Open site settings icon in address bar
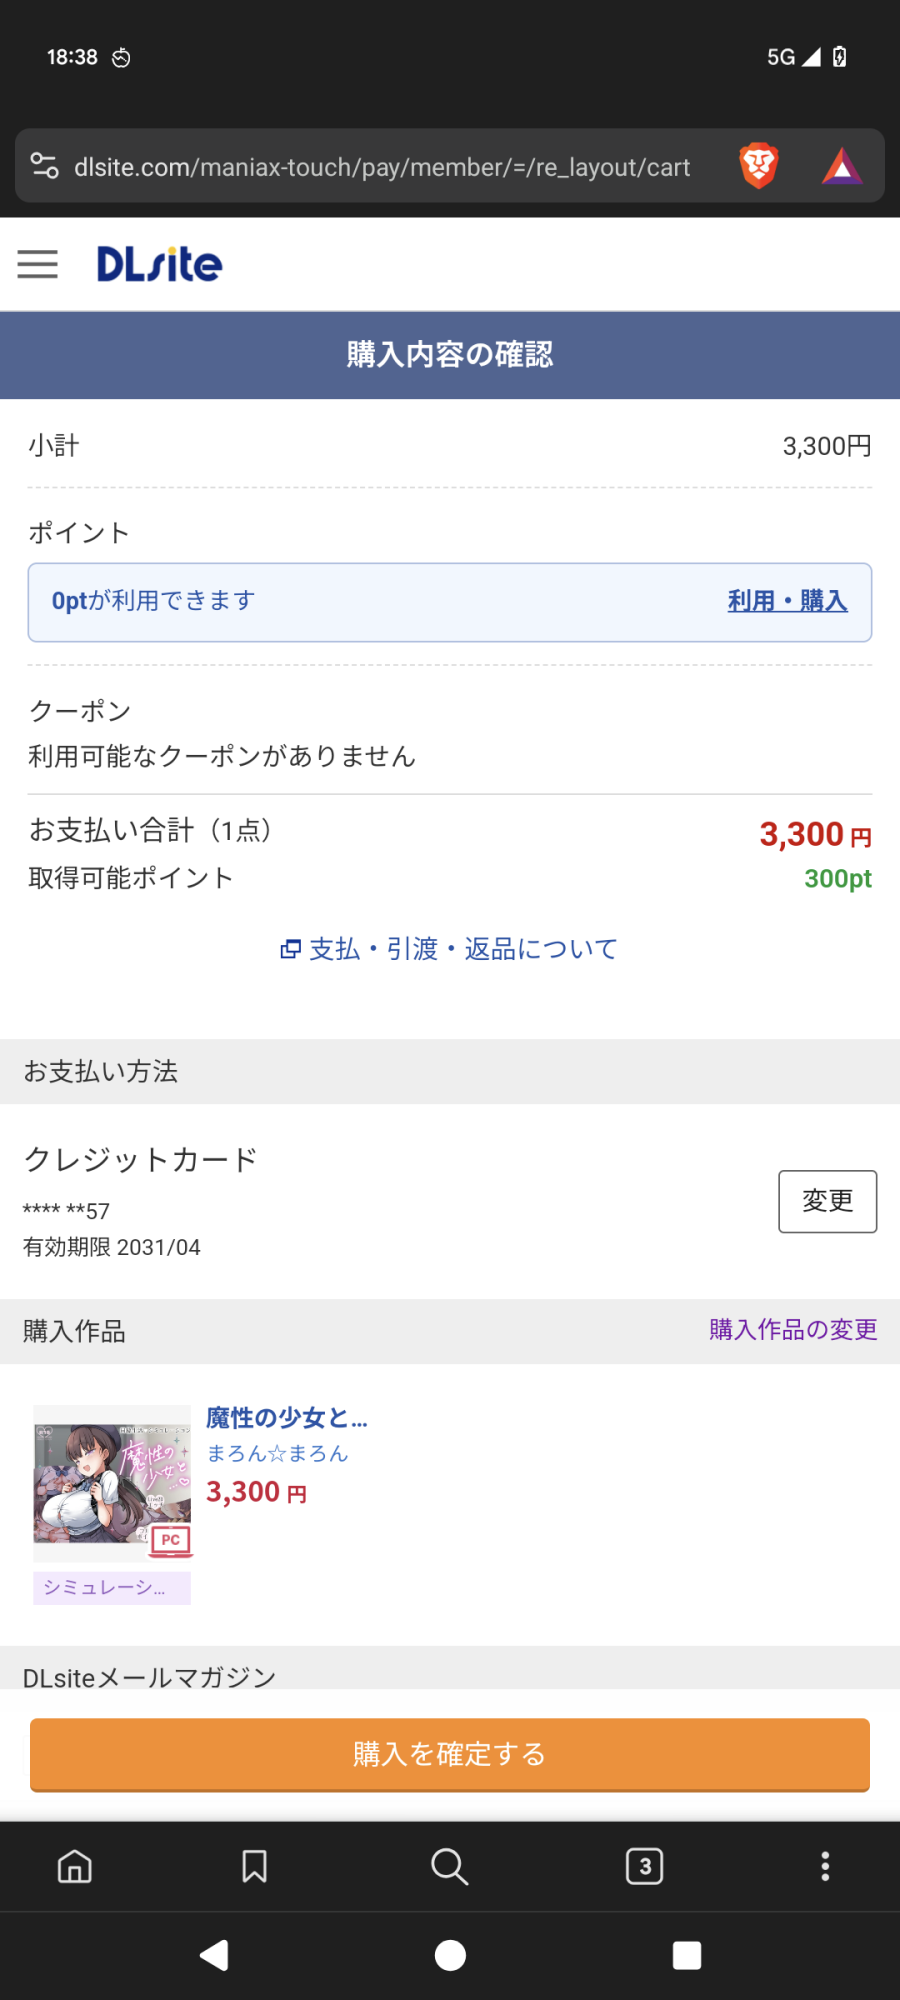This screenshot has width=900, height=2000. coord(45,166)
